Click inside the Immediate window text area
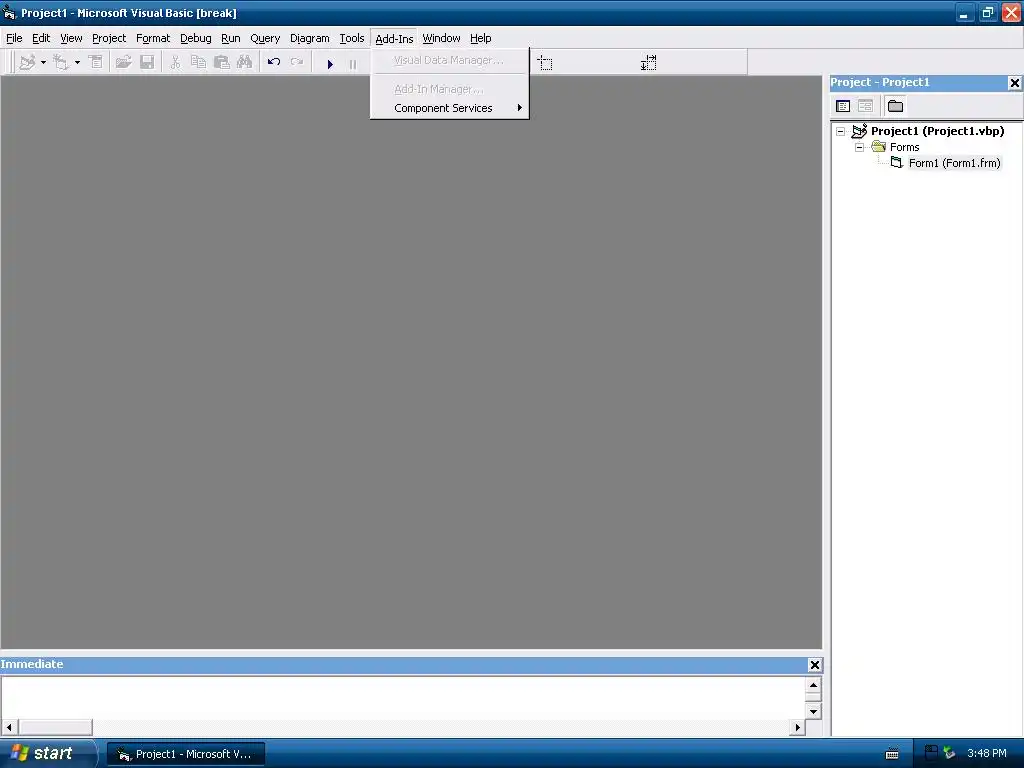 tap(403, 697)
